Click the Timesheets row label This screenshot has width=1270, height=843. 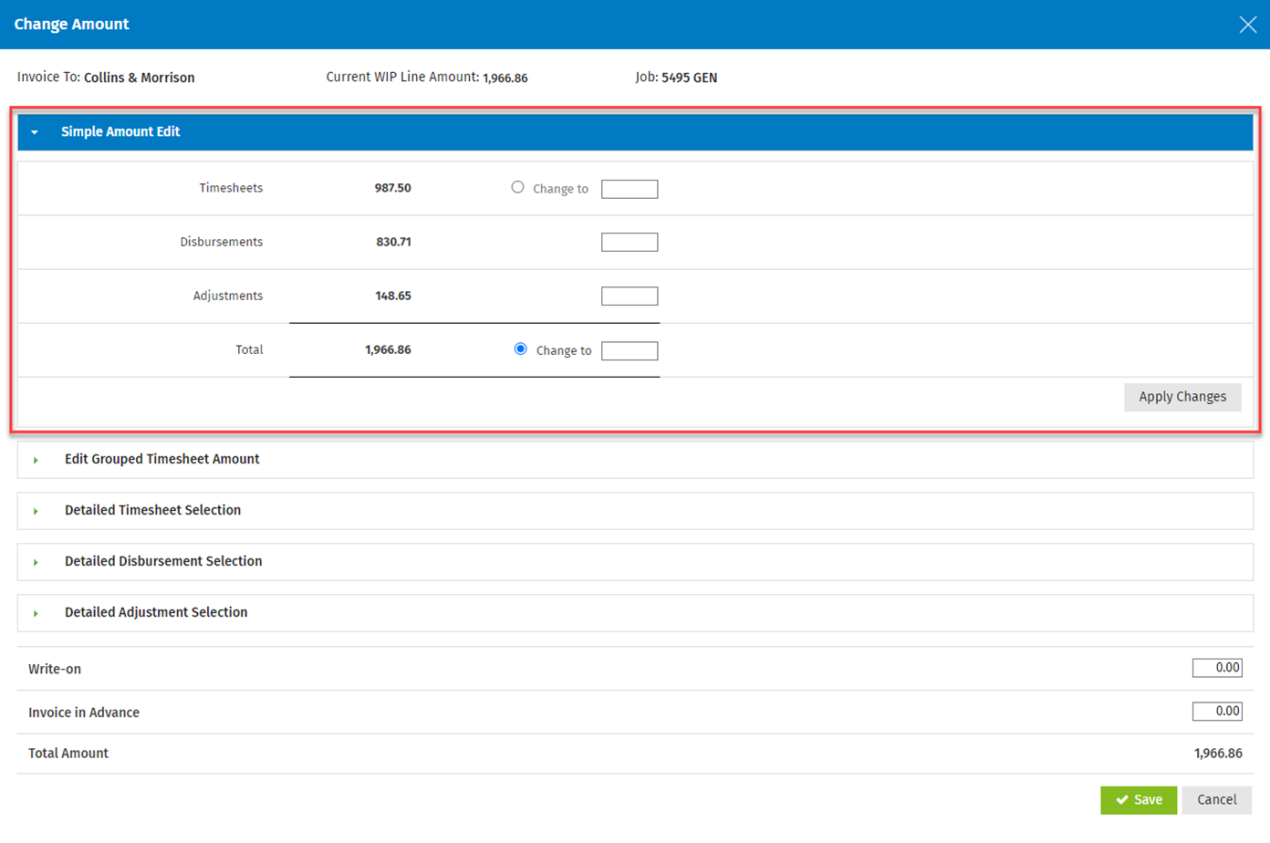point(231,188)
